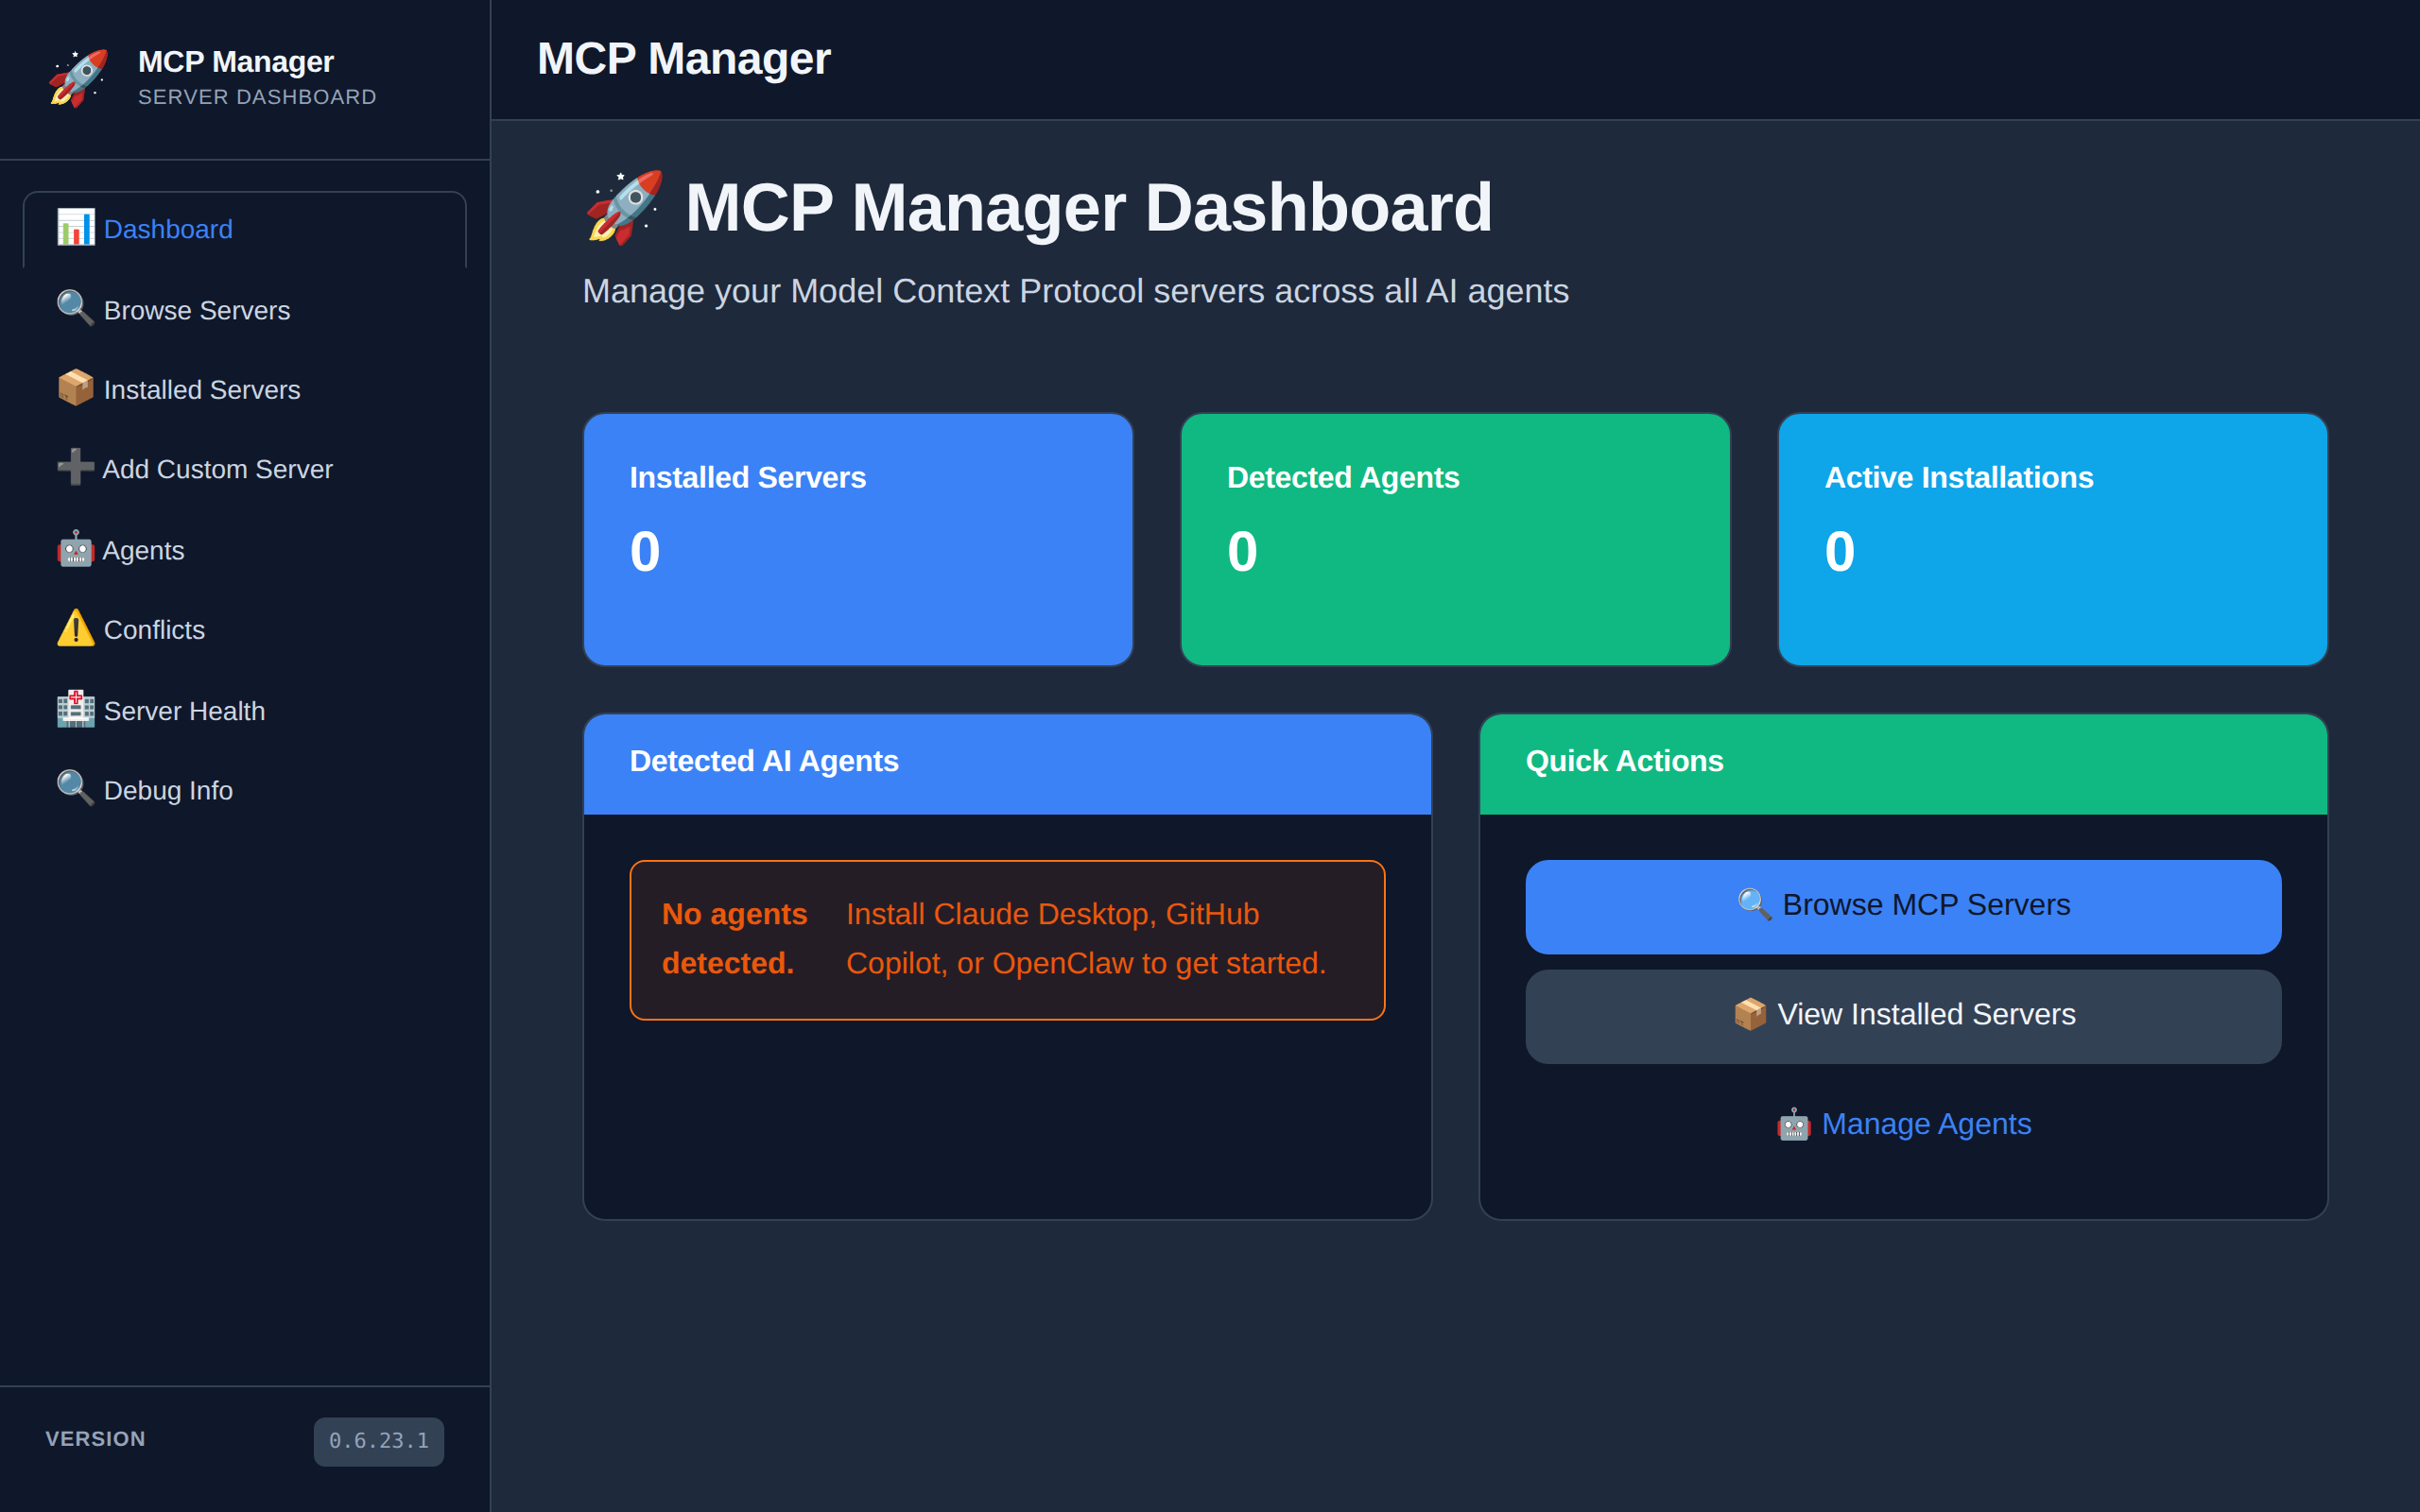
Task: Open the Dashboard menu item
Action: pyautogui.click(x=245, y=229)
